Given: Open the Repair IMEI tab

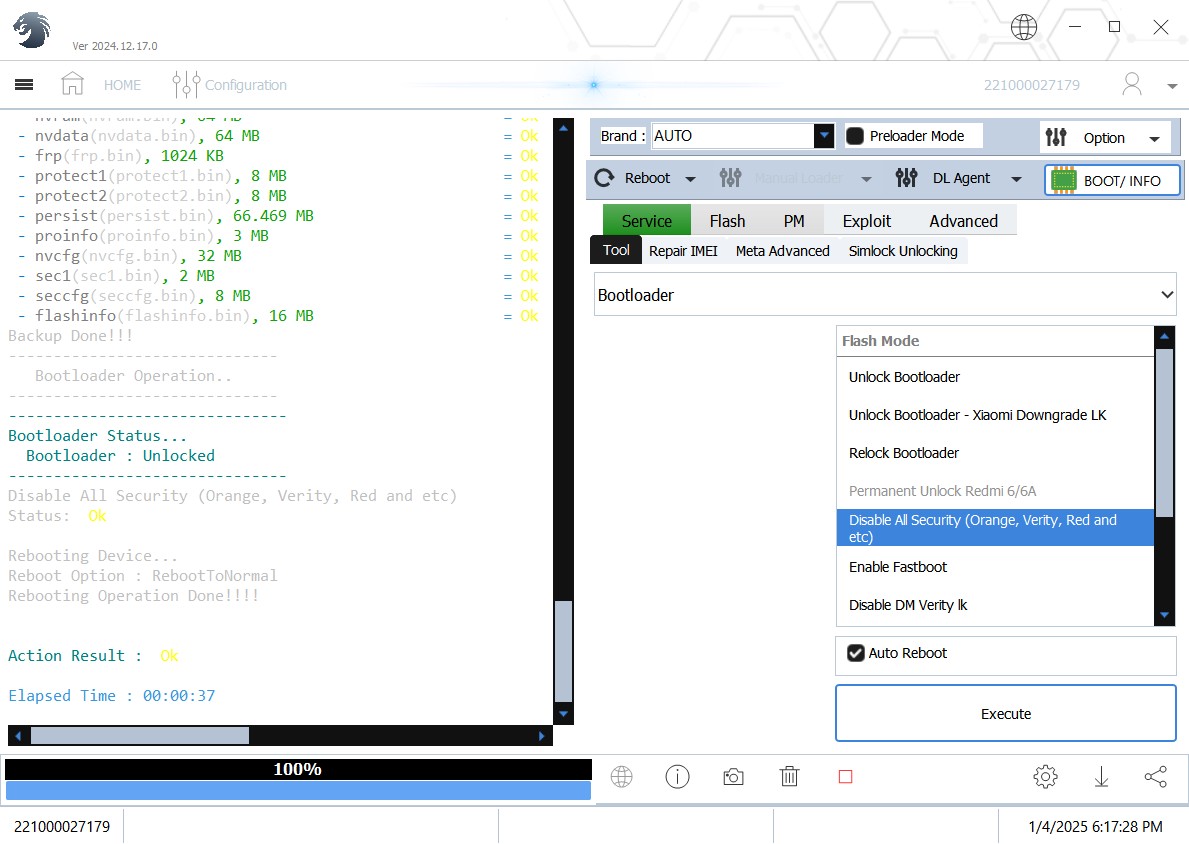Looking at the screenshot, I should click(x=683, y=251).
